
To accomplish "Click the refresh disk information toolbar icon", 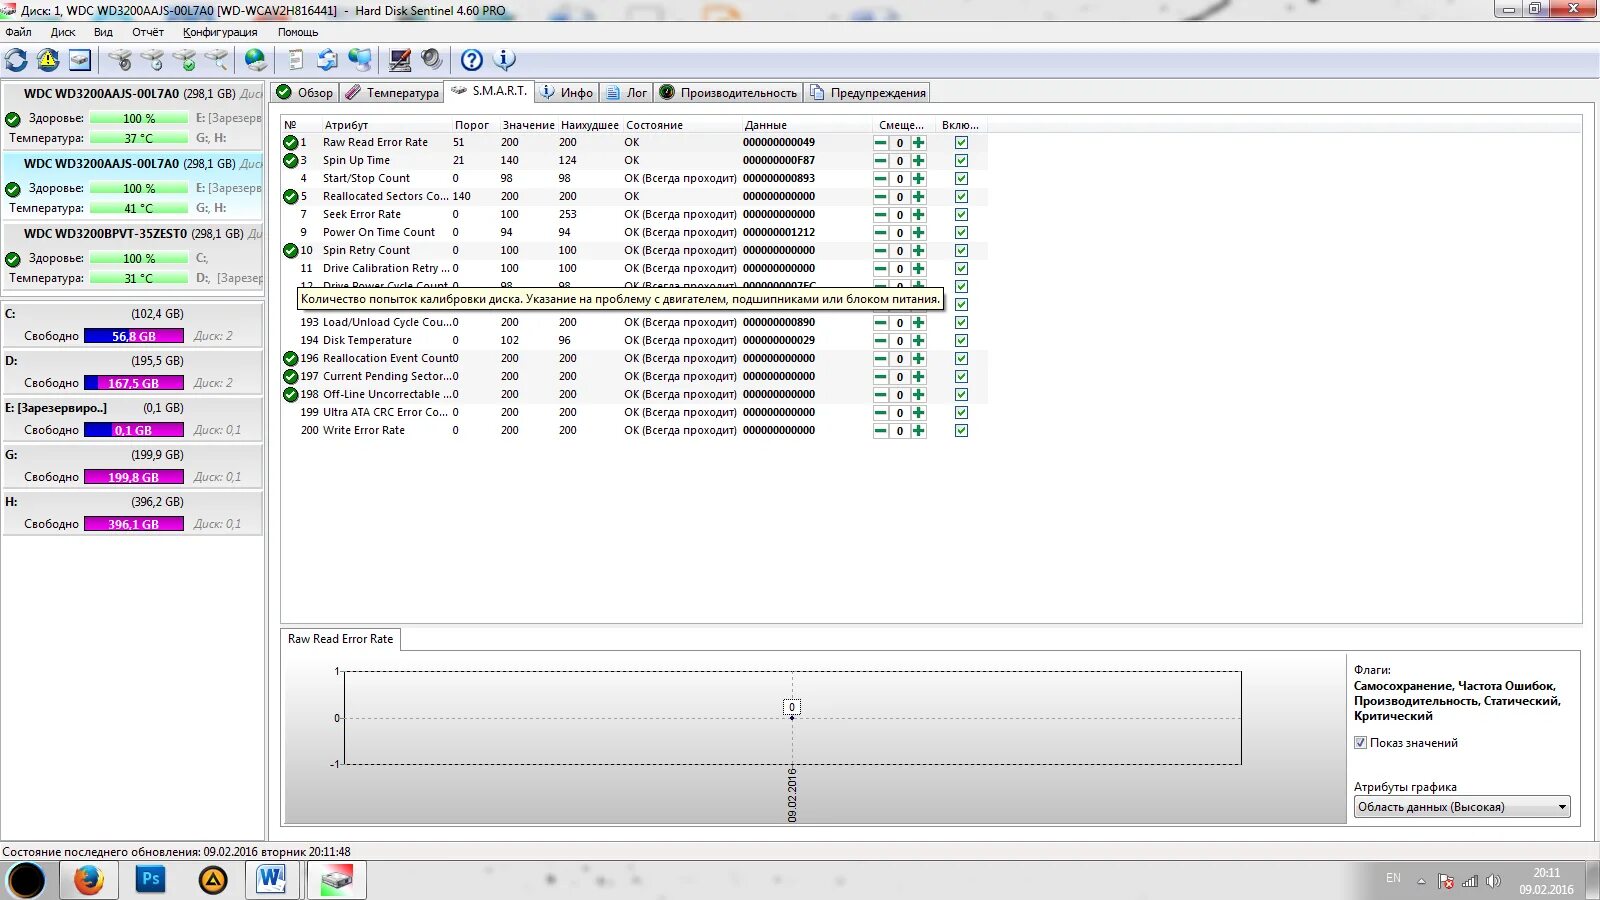I will 17,60.
